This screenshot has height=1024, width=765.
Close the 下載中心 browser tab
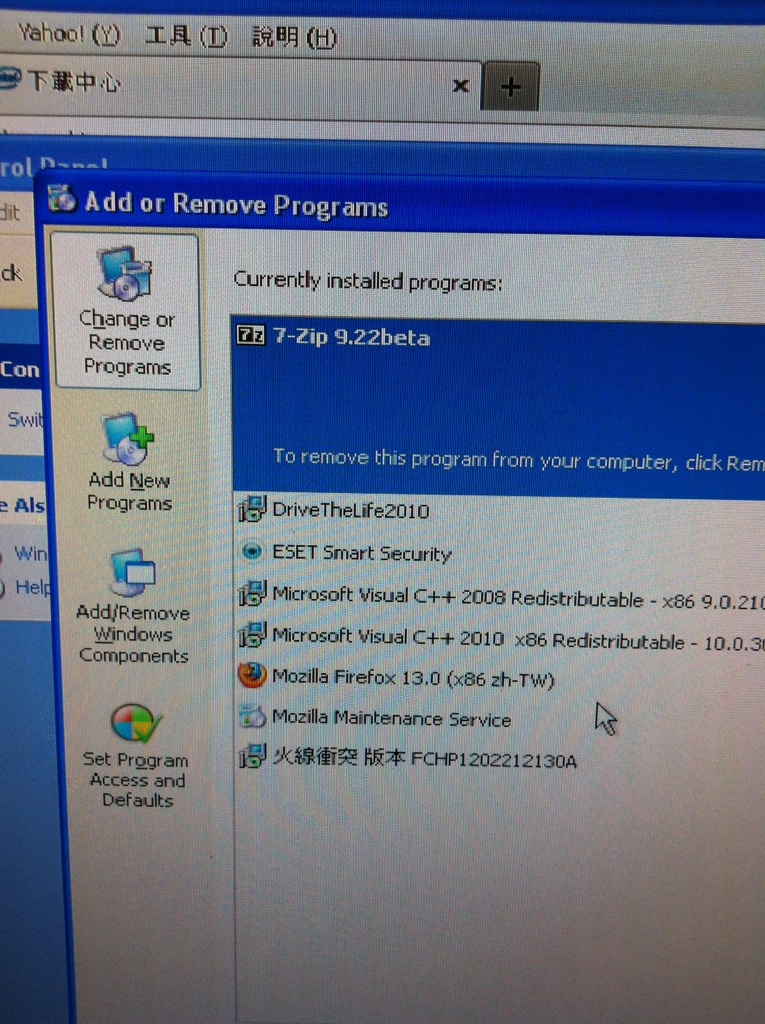click(x=461, y=86)
